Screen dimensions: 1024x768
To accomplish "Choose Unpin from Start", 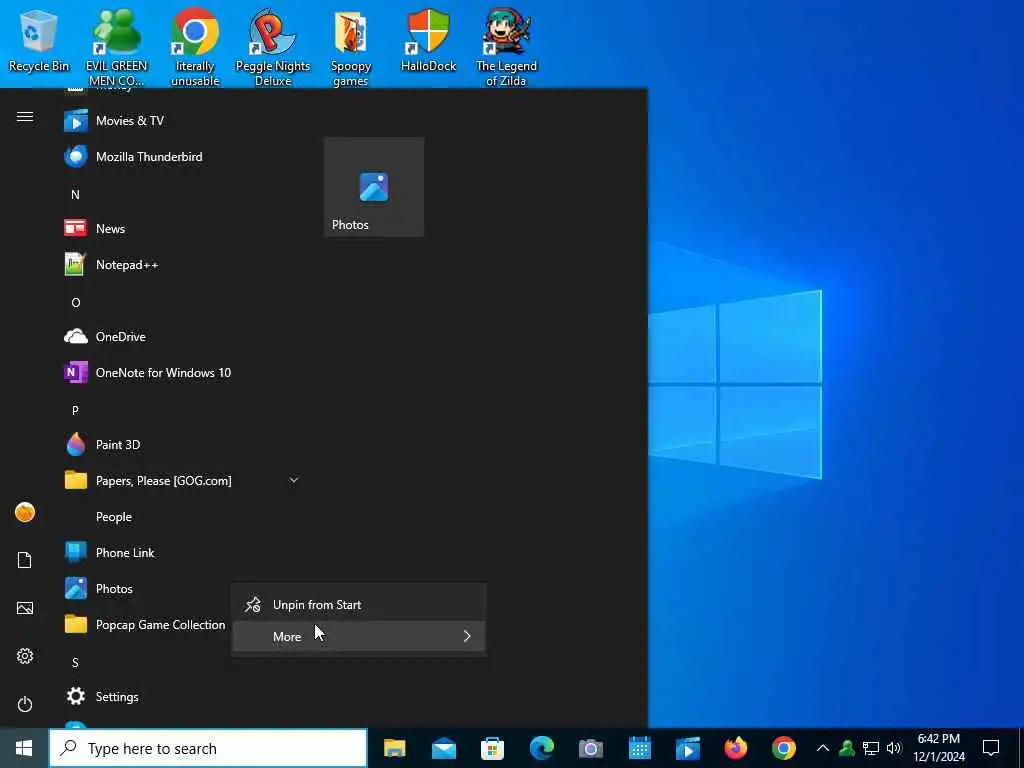I will pyautogui.click(x=359, y=605).
